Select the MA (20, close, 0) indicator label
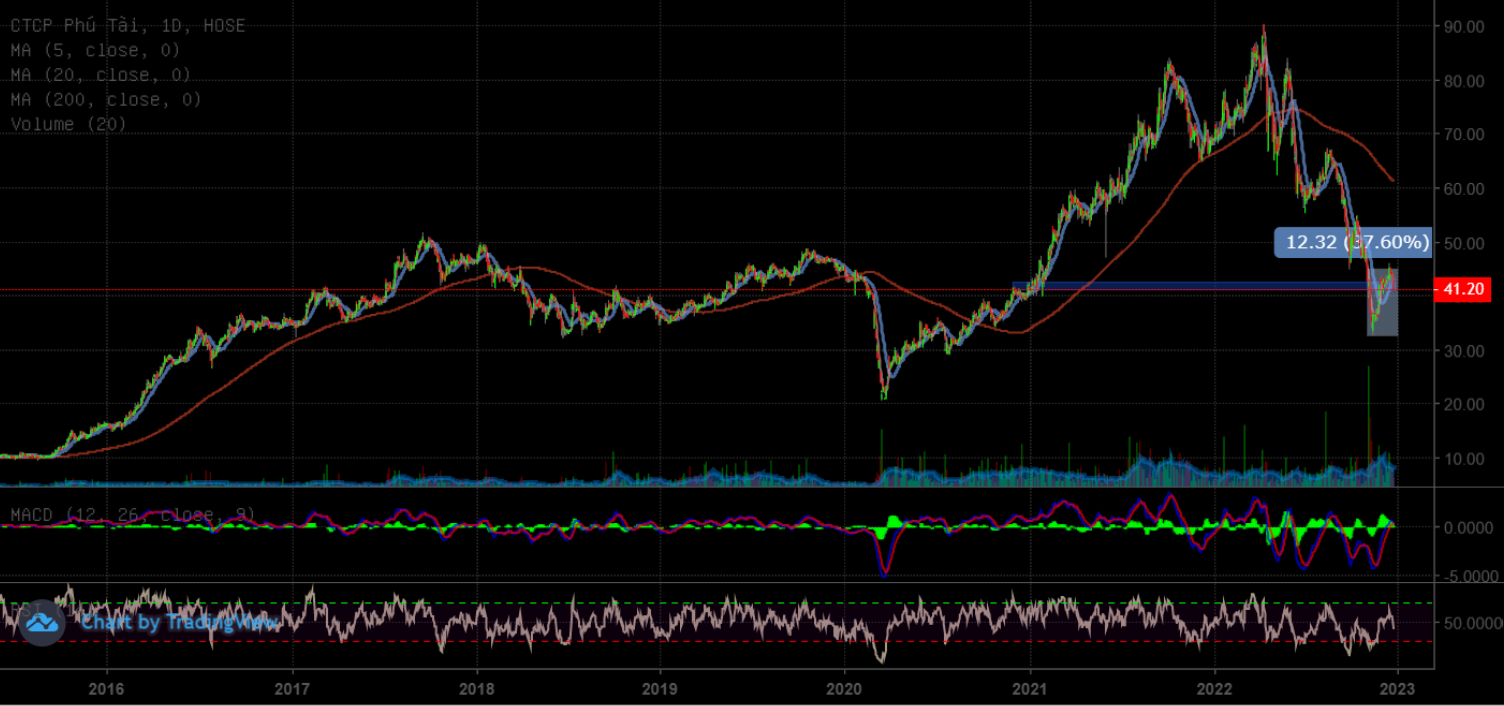The height and width of the screenshot is (706, 1504). [x=100, y=75]
